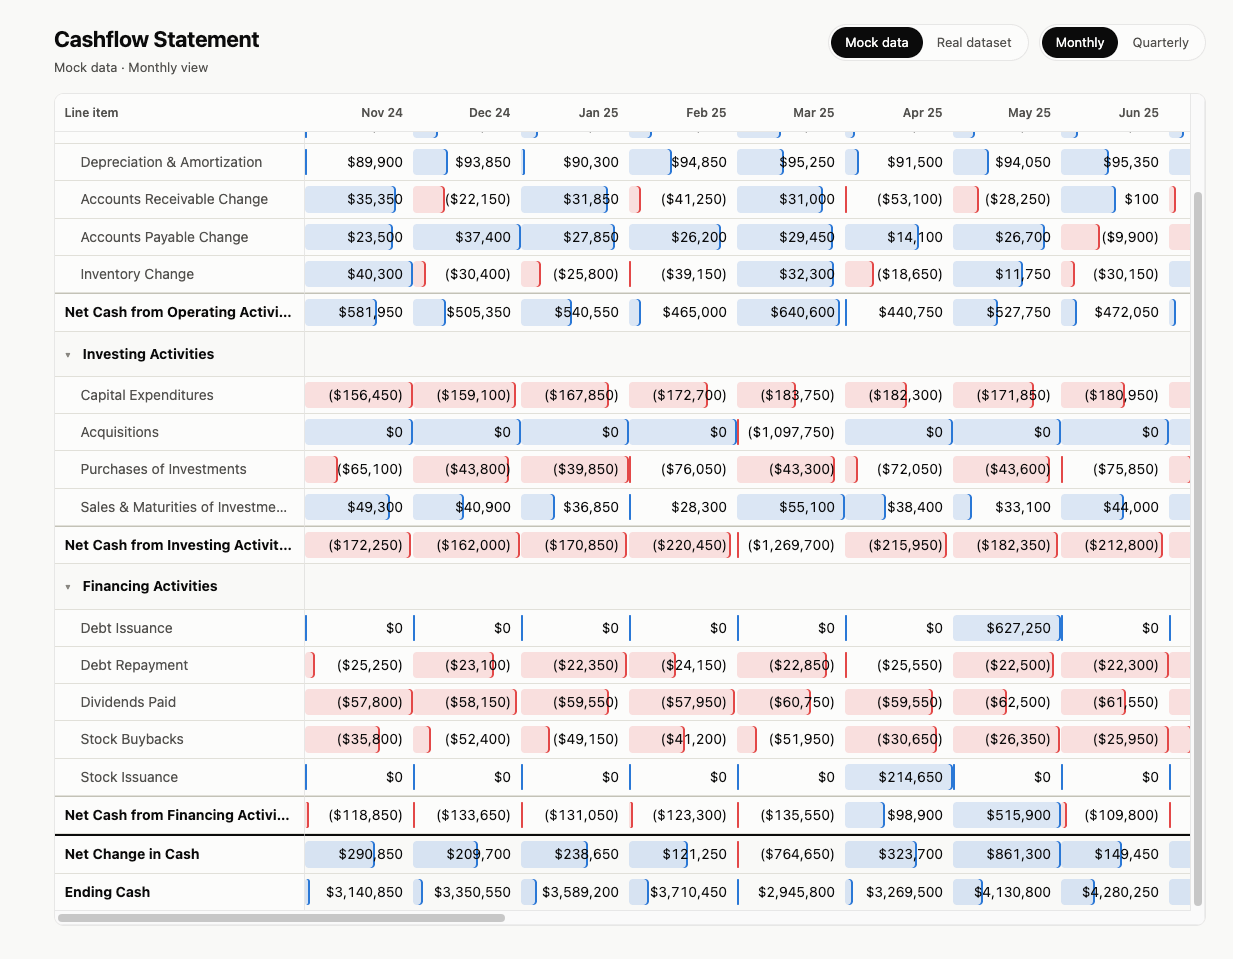Click the ($9,900) Accounts Payable cell
The height and width of the screenshot is (959, 1233).
(x=1114, y=237)
